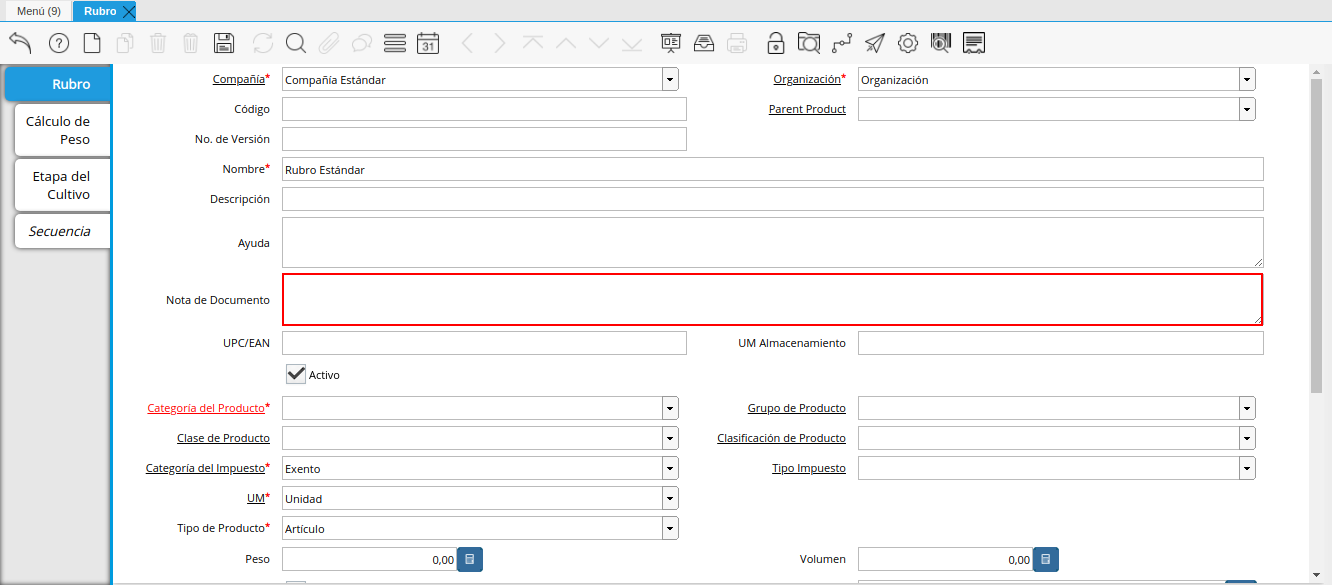Click the copy record icon
1332x585 pixels.
125,43
